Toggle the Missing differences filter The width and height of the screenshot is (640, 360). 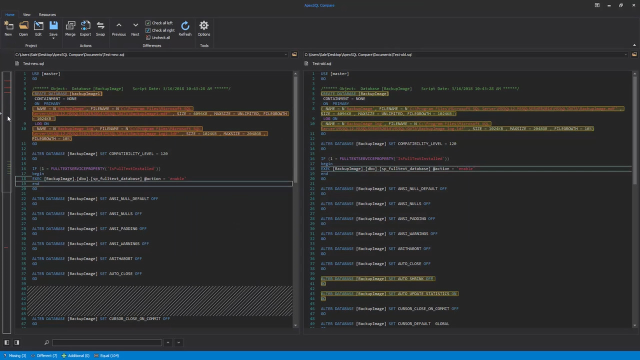tap(15, 356)
